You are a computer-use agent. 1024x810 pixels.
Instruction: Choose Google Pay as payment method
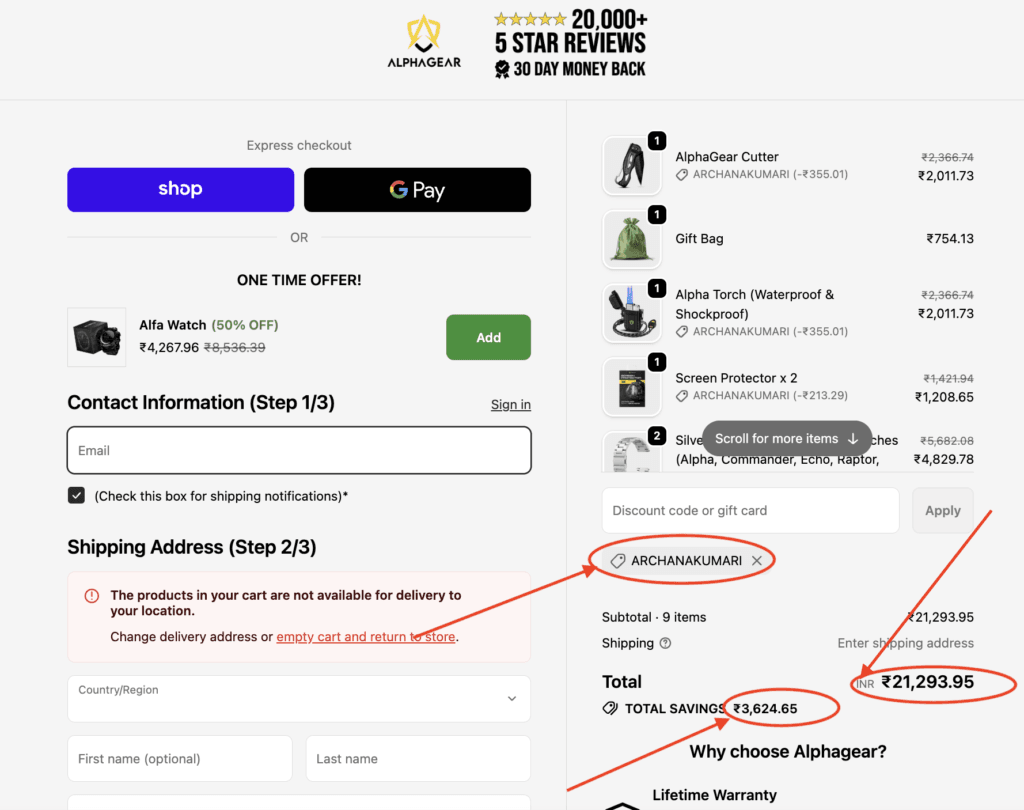click(x=417, y=190)
